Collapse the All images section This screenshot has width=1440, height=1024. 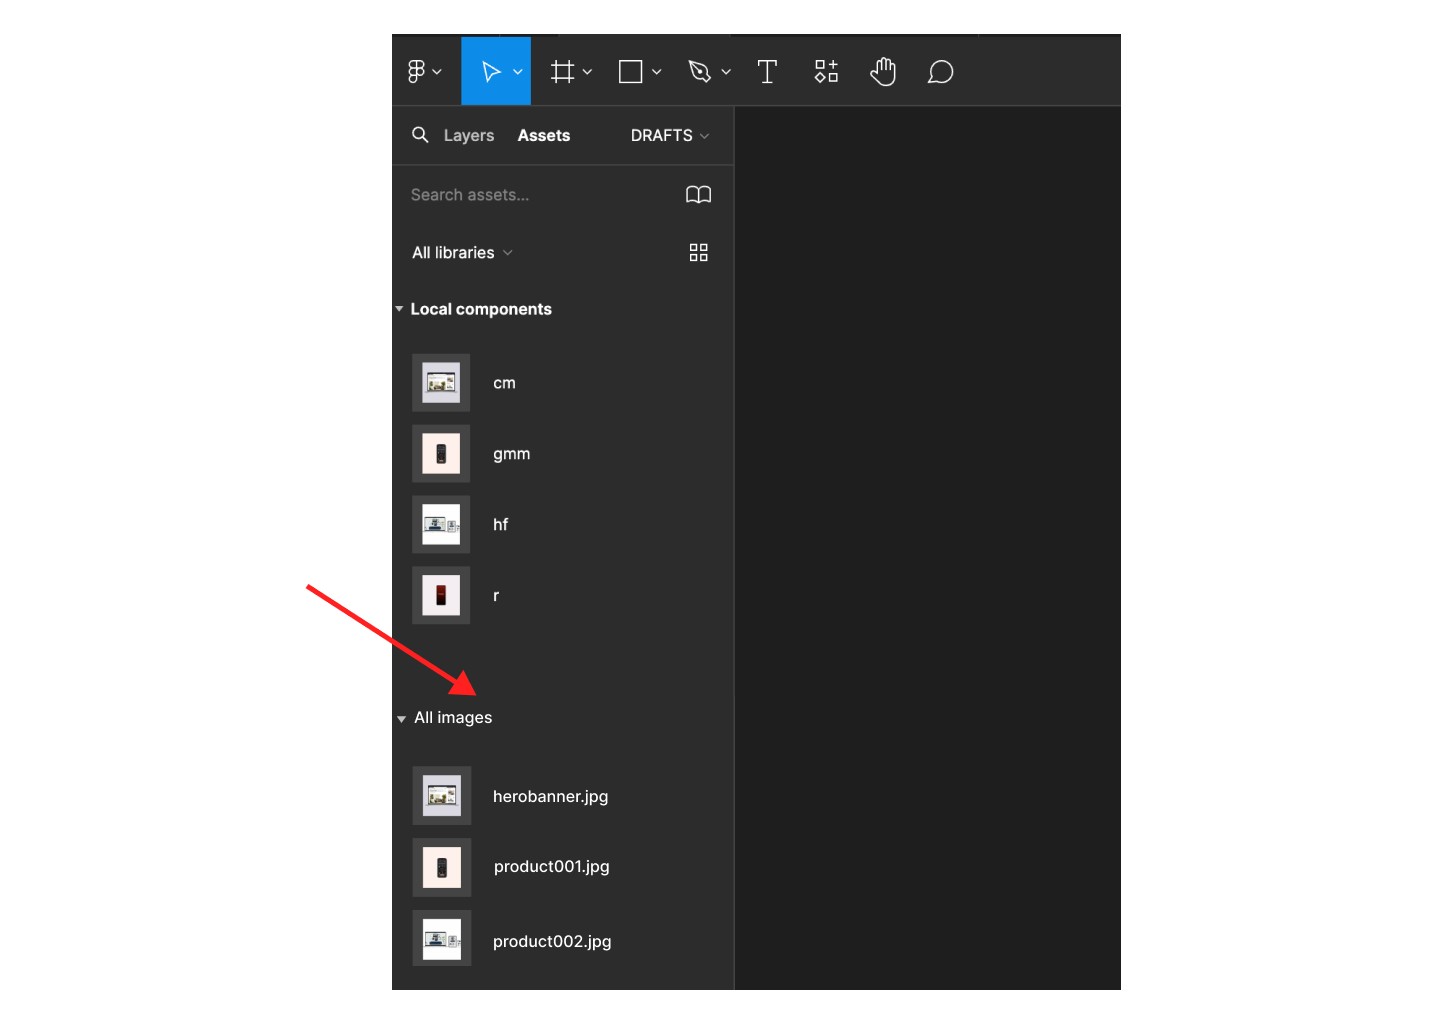[401, 719]
